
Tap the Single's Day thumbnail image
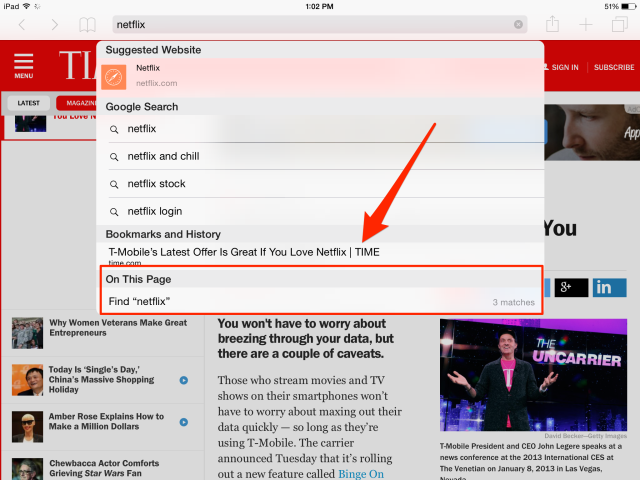point(27,380)
